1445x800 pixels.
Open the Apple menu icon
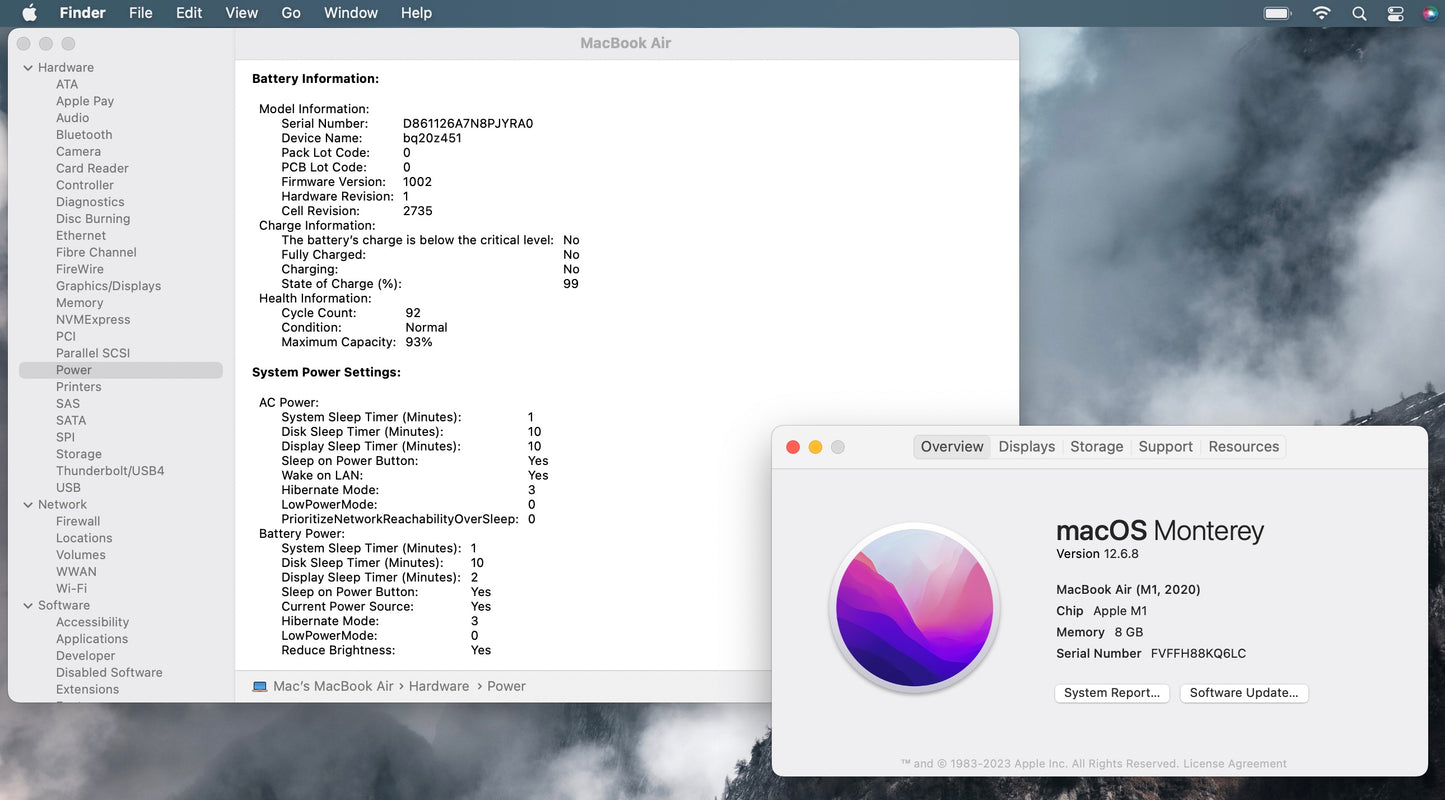[x=29, y=13]
